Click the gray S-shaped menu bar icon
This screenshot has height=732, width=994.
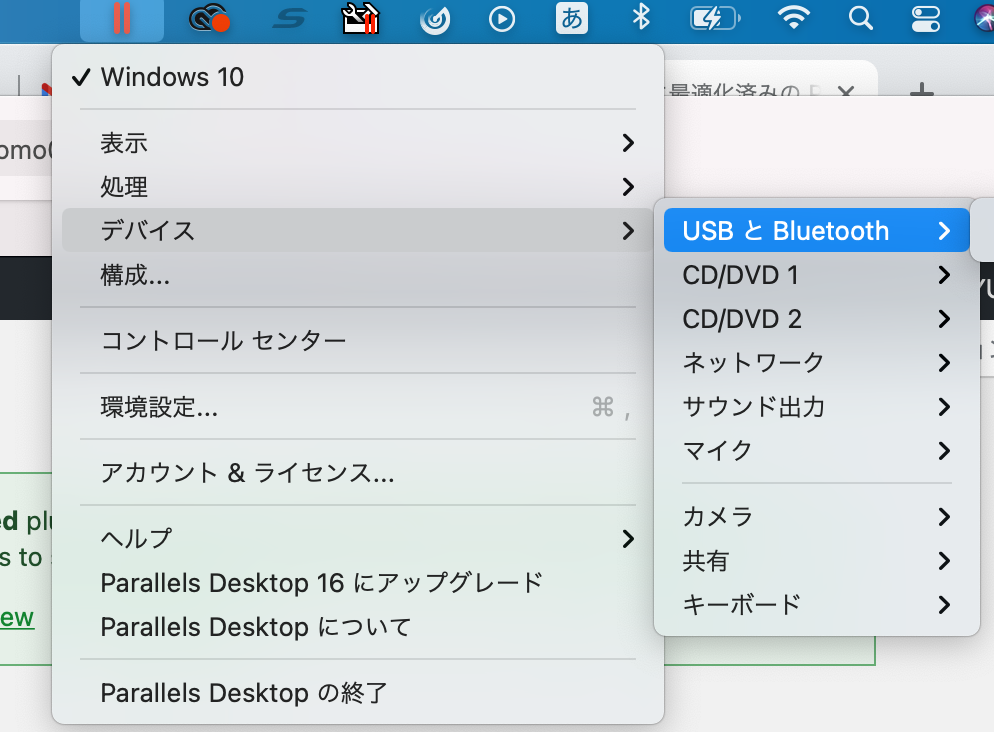290,19
